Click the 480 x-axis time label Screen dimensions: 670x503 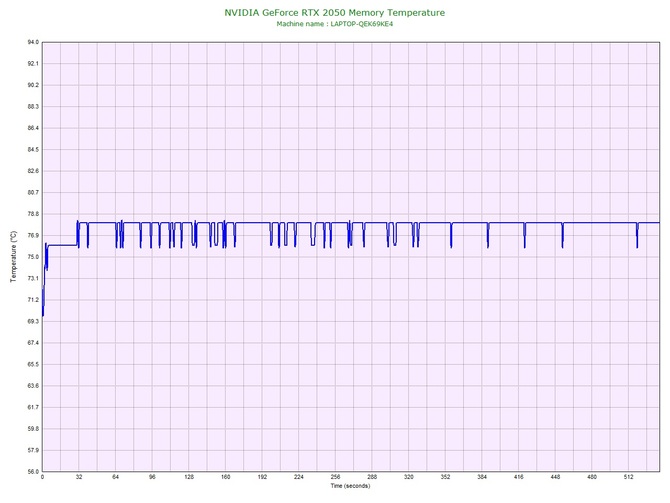click(x=592, y=477)
